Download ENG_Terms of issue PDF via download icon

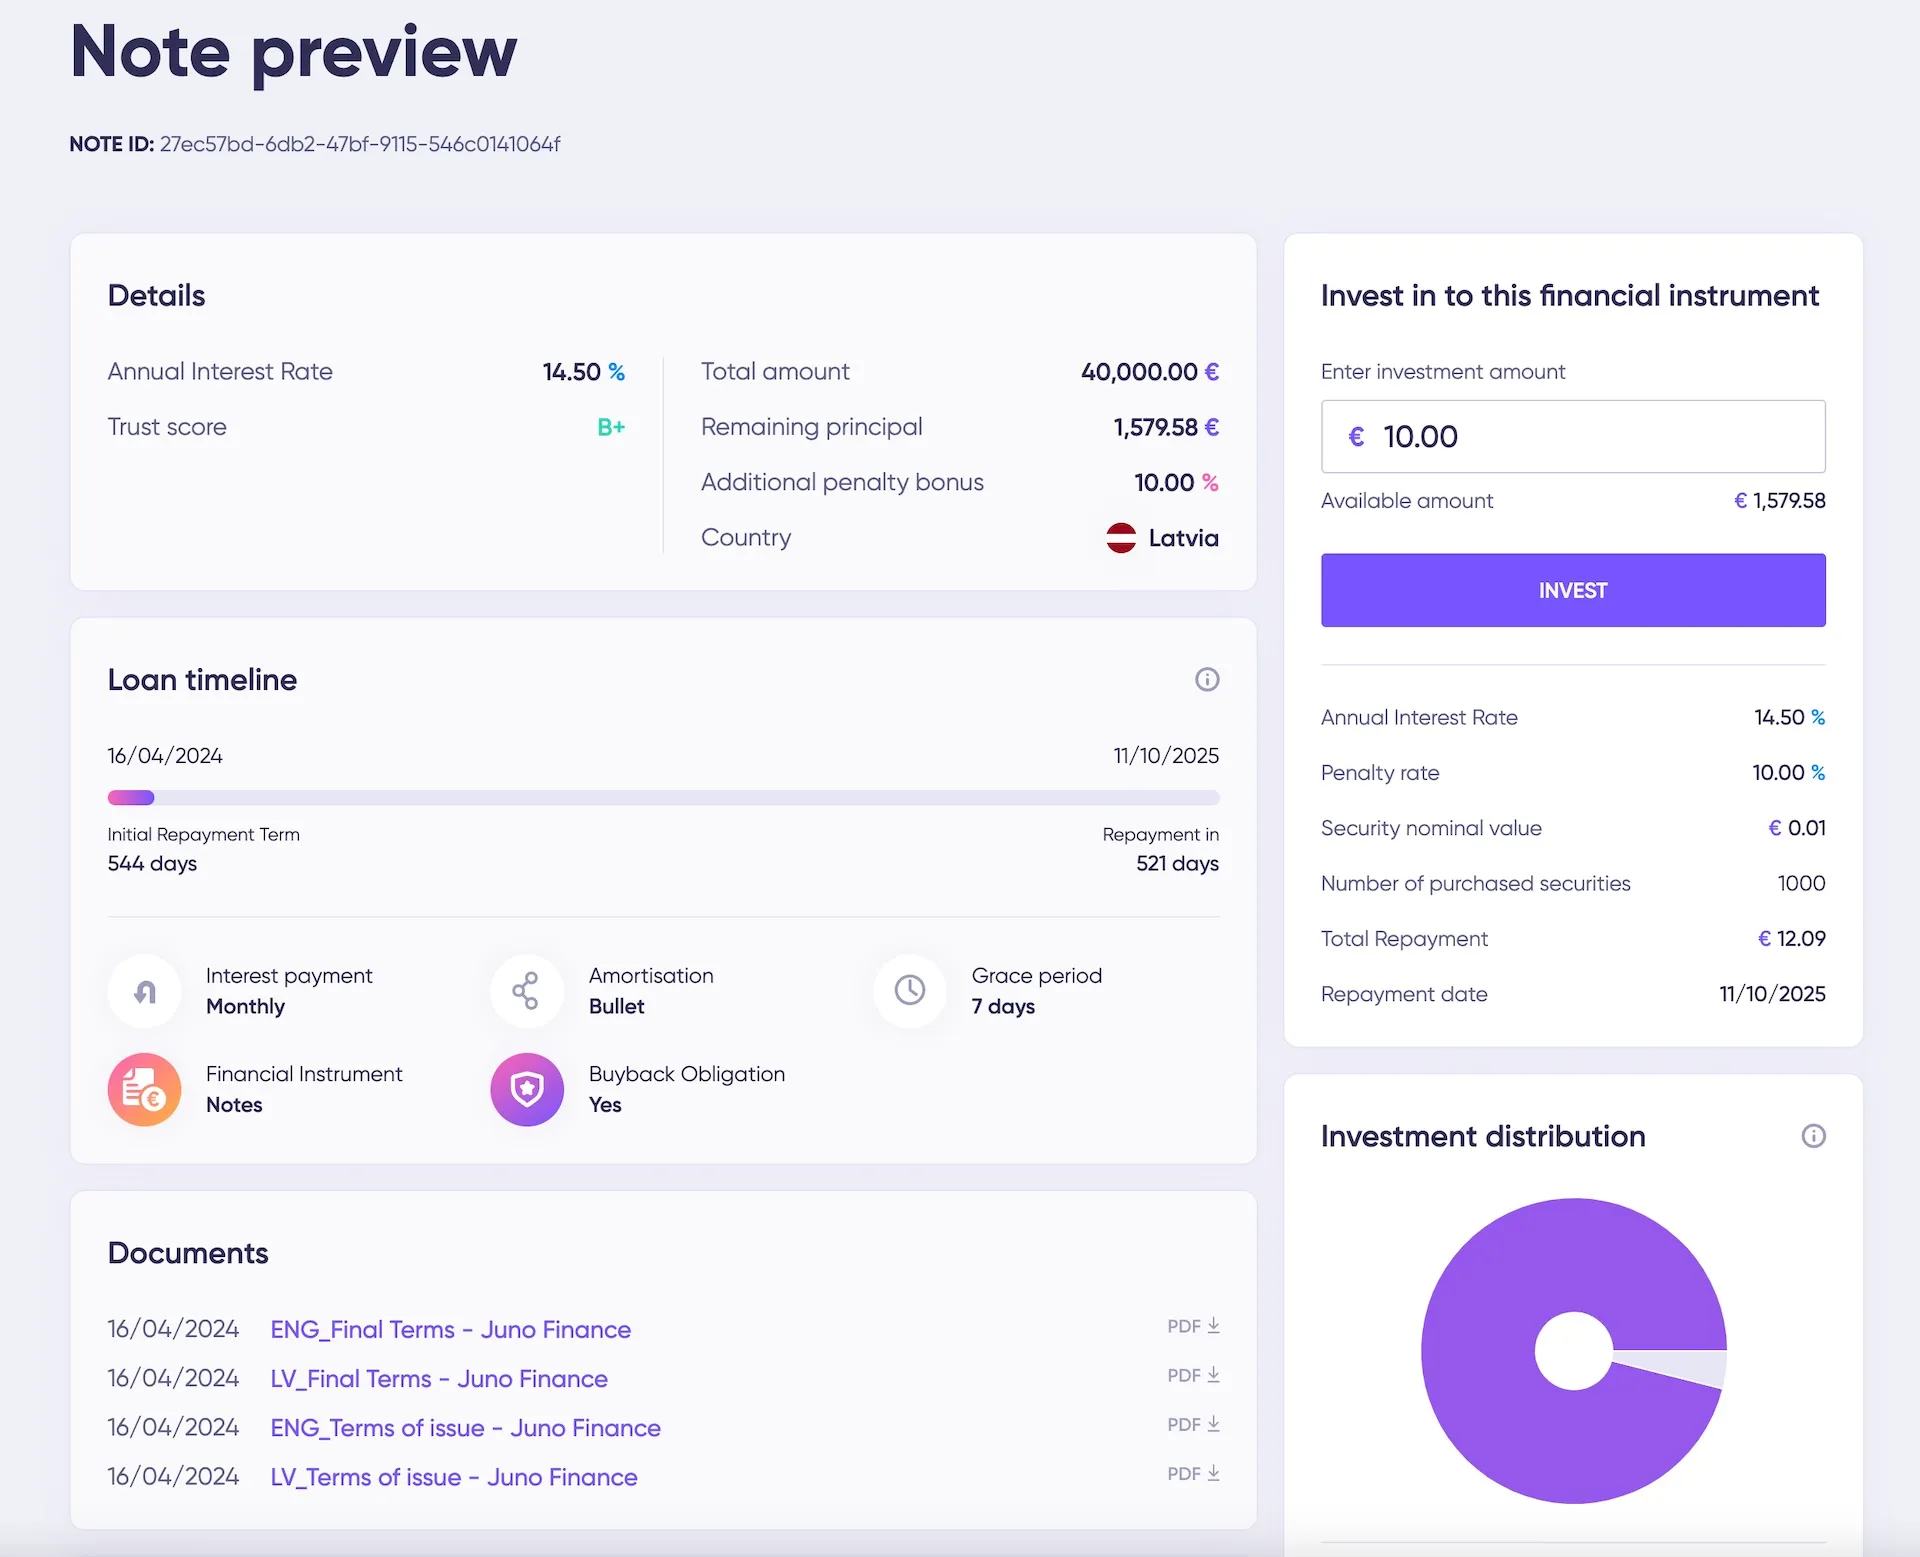click(1214, 1424)
